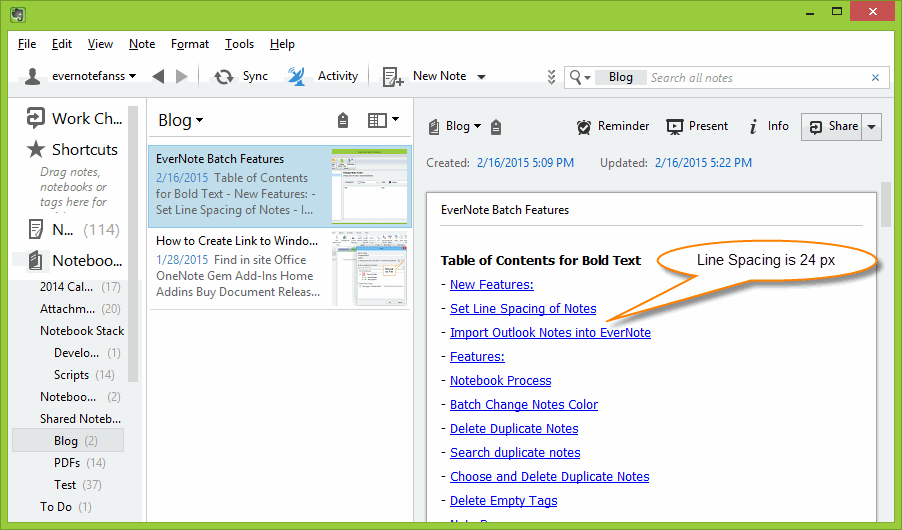Click the lock icon in note list header

343,120
